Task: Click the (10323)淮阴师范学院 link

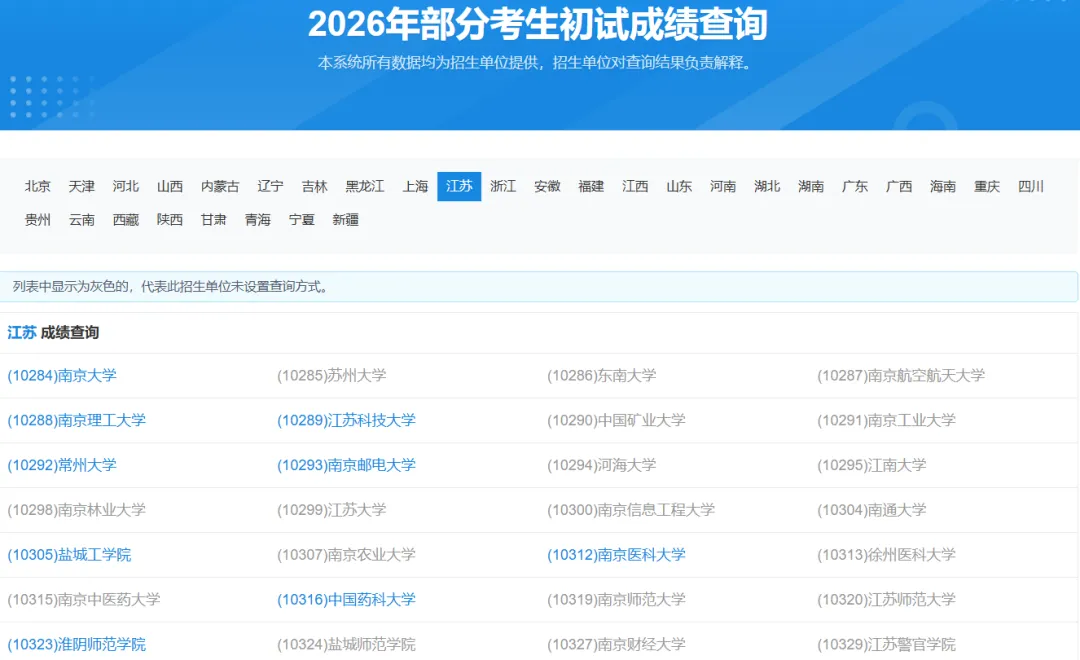Action: (x=76, y=644)
